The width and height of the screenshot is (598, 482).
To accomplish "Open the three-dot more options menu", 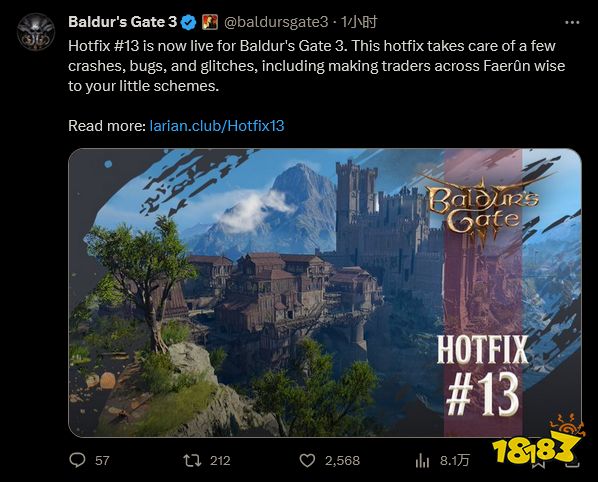I will 572,23.
